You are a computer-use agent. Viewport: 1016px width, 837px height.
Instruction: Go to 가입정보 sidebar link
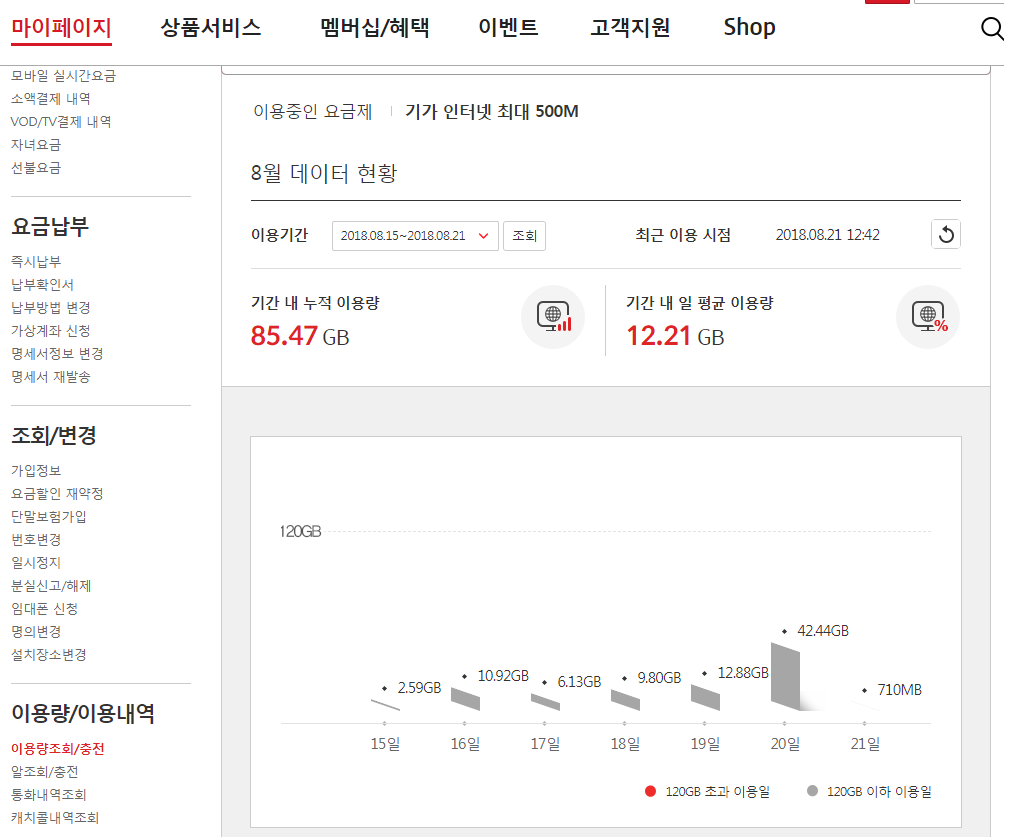click(x=36, y=470)
